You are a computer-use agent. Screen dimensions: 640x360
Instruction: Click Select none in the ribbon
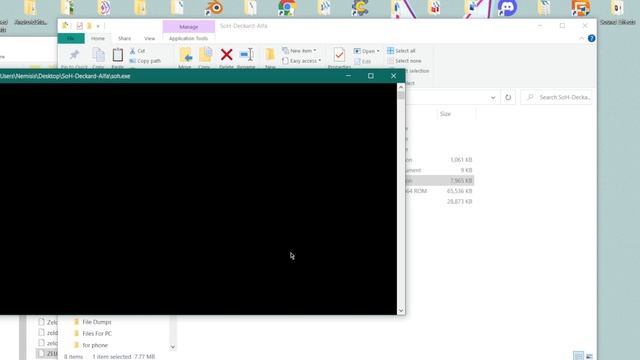[x=404, y=61]
